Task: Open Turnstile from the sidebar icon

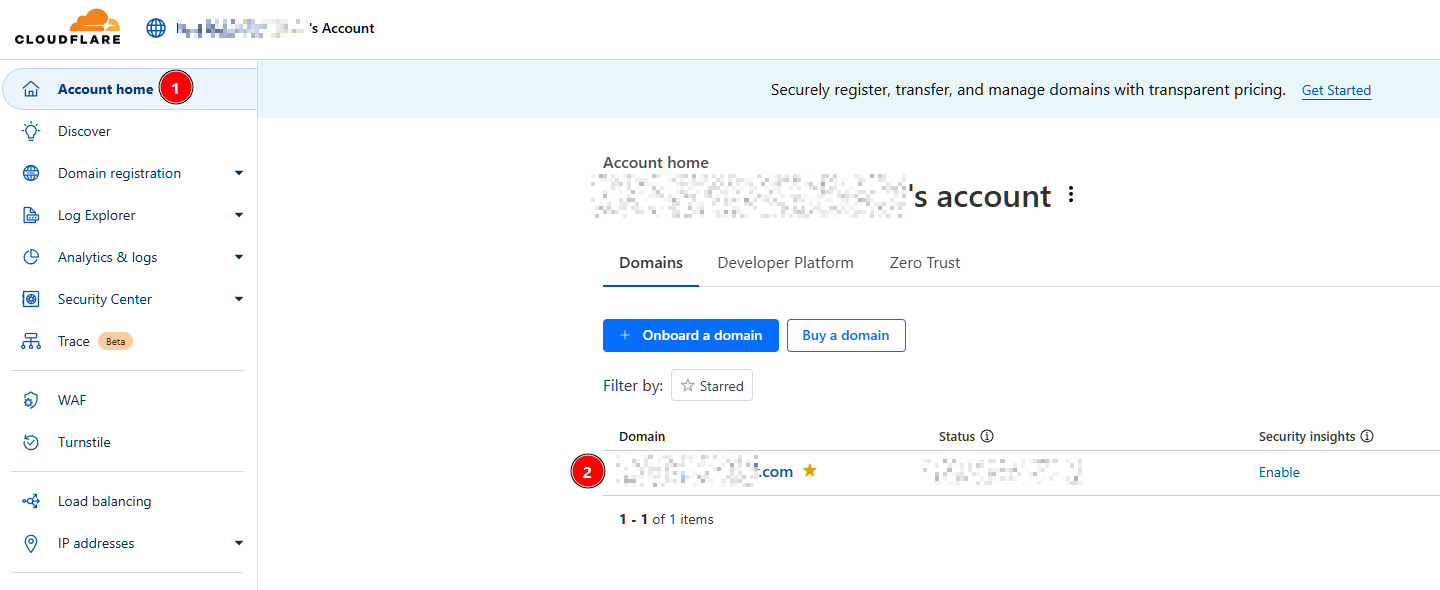Action: [31, 442]
